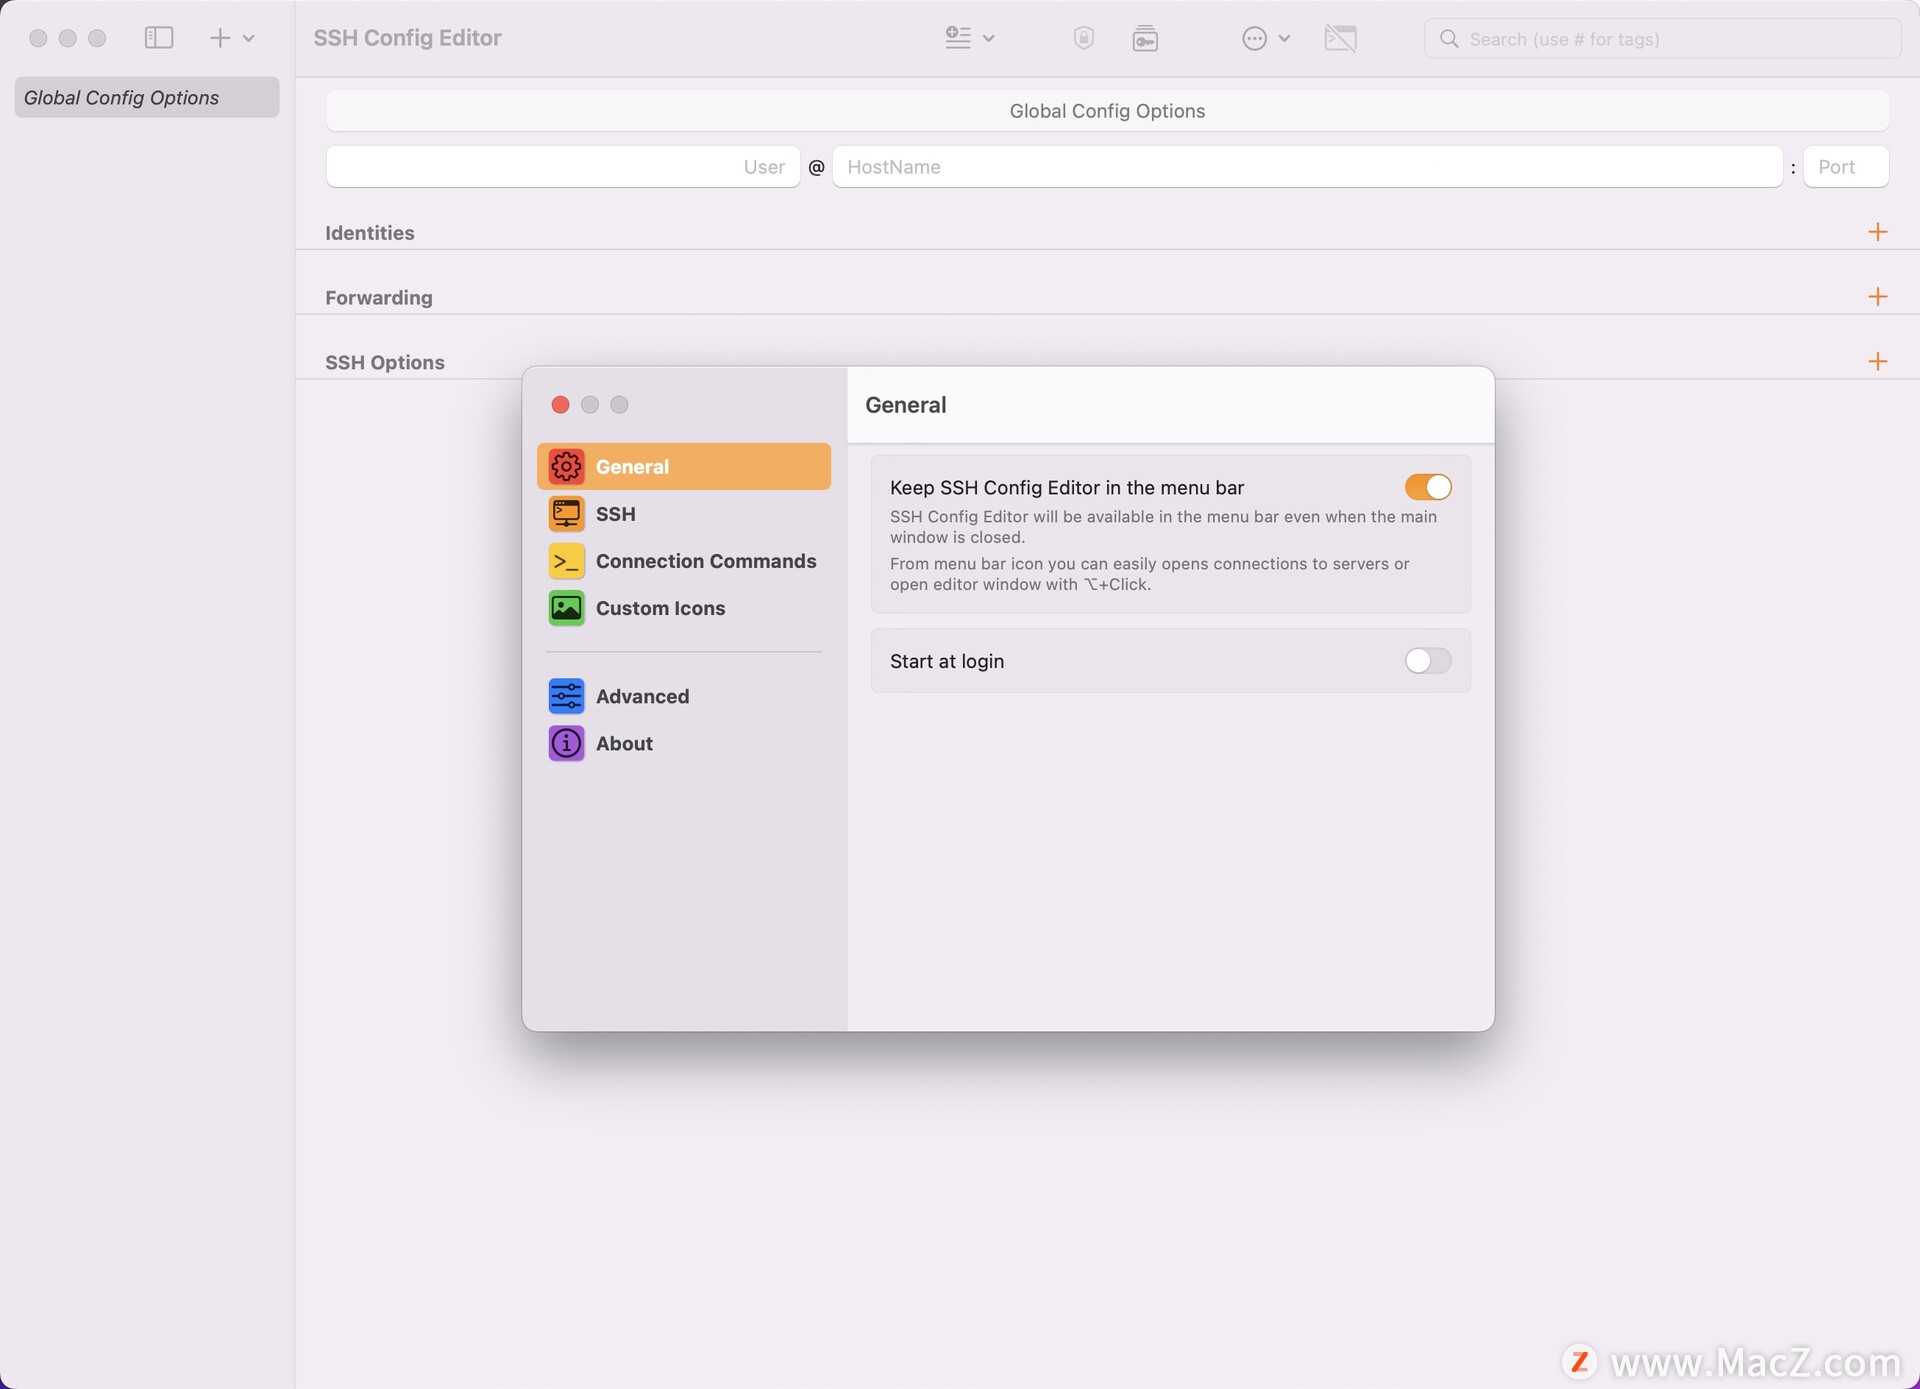Click the 'Start at login' label

[x=947, y=661]
